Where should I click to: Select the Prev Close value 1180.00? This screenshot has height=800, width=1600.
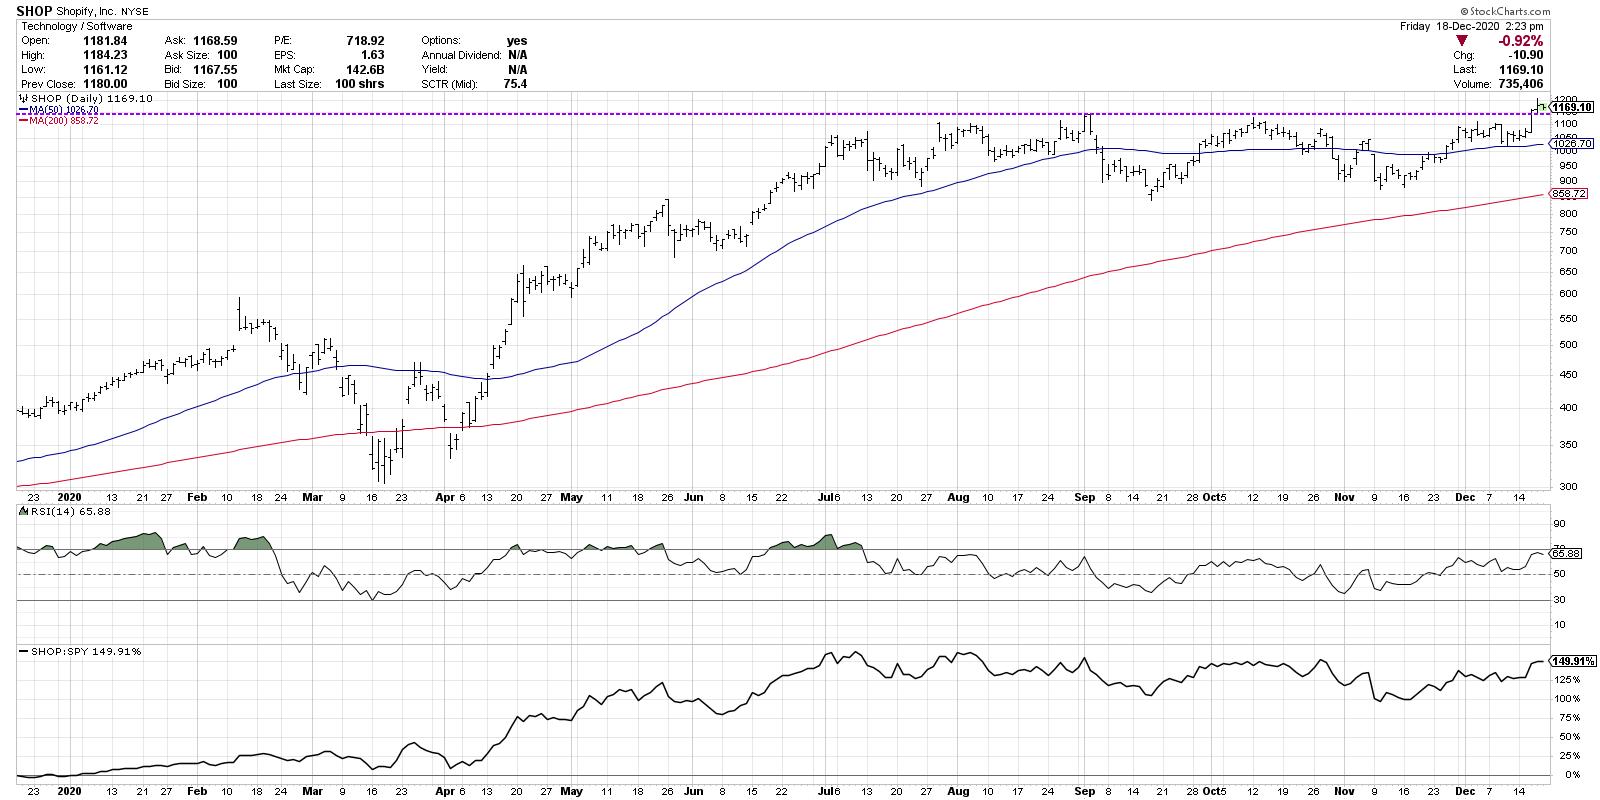105,84
